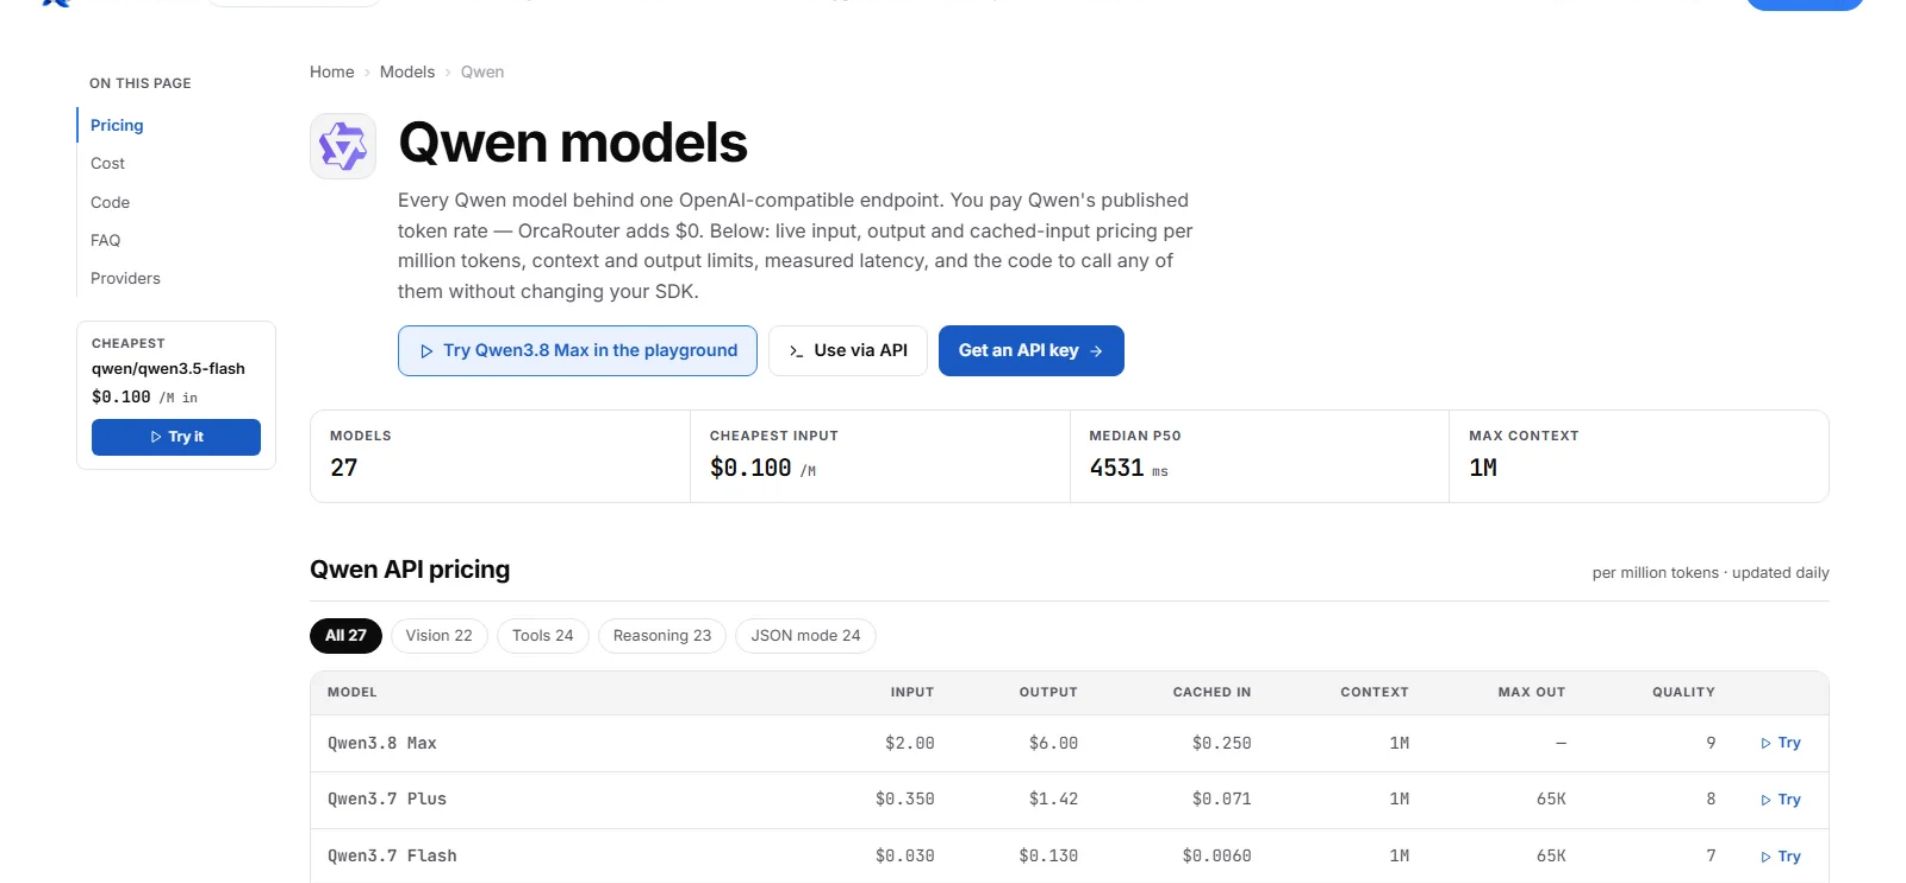Click the Models count value 27
The image size is (1906, 883).
(344, 468)
